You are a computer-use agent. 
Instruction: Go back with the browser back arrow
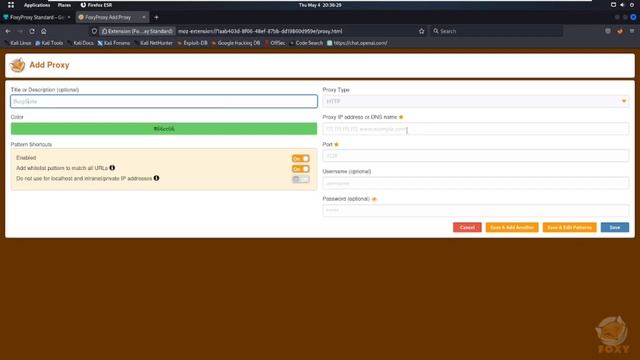tap(8, 31)
